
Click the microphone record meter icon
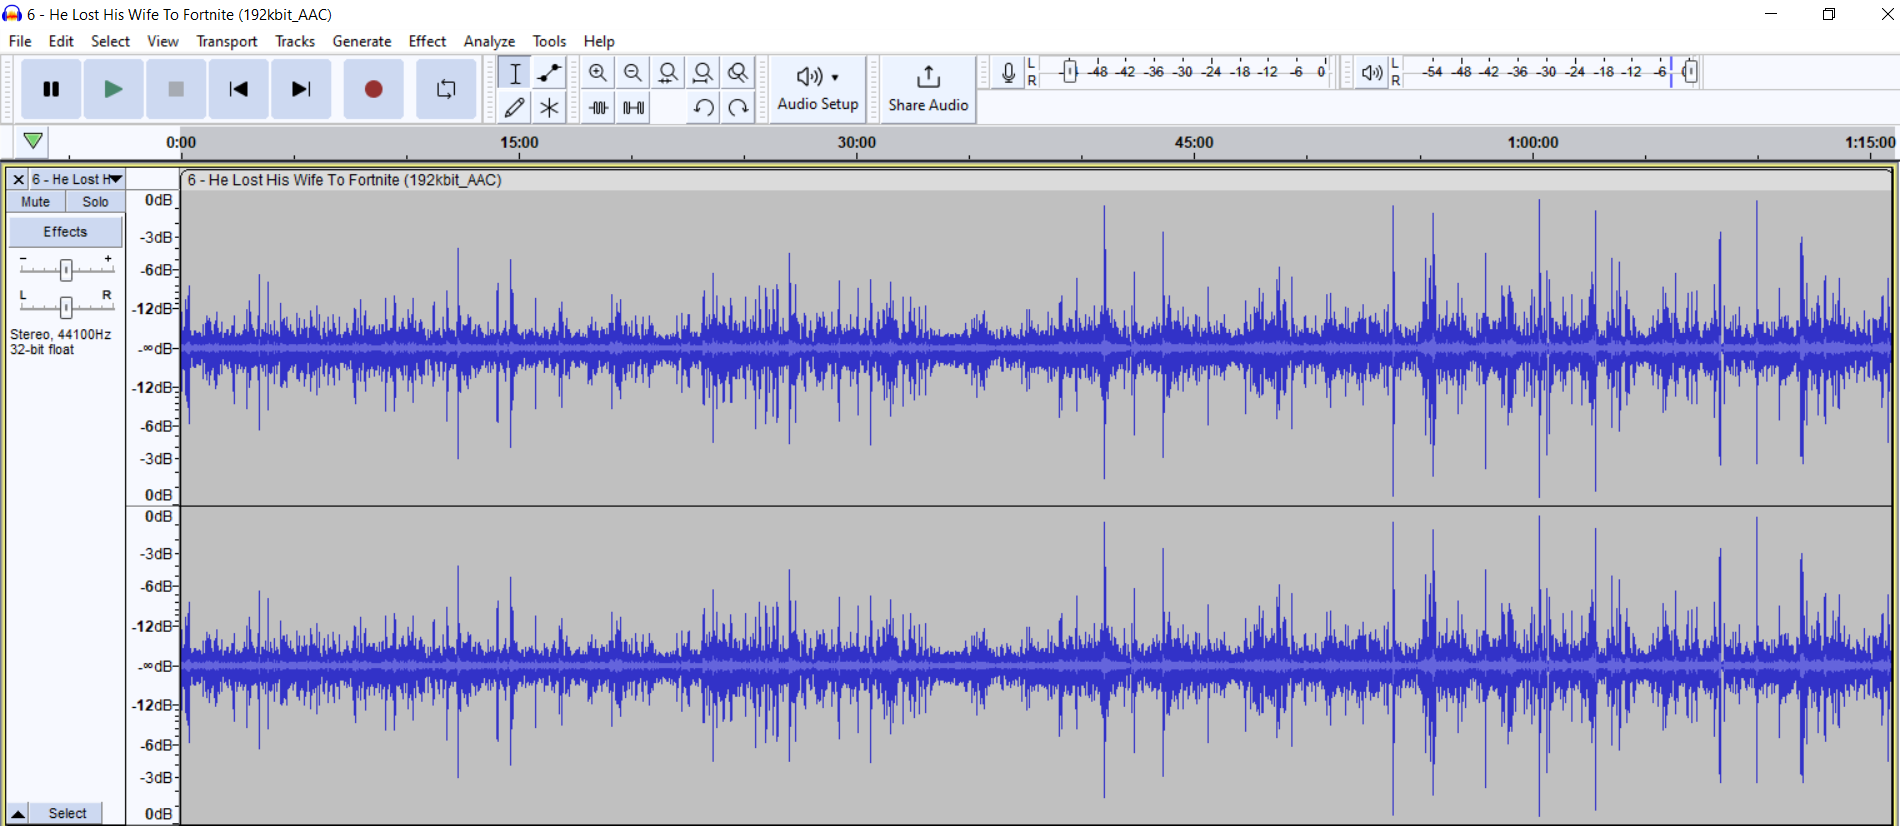(1008, 73)
